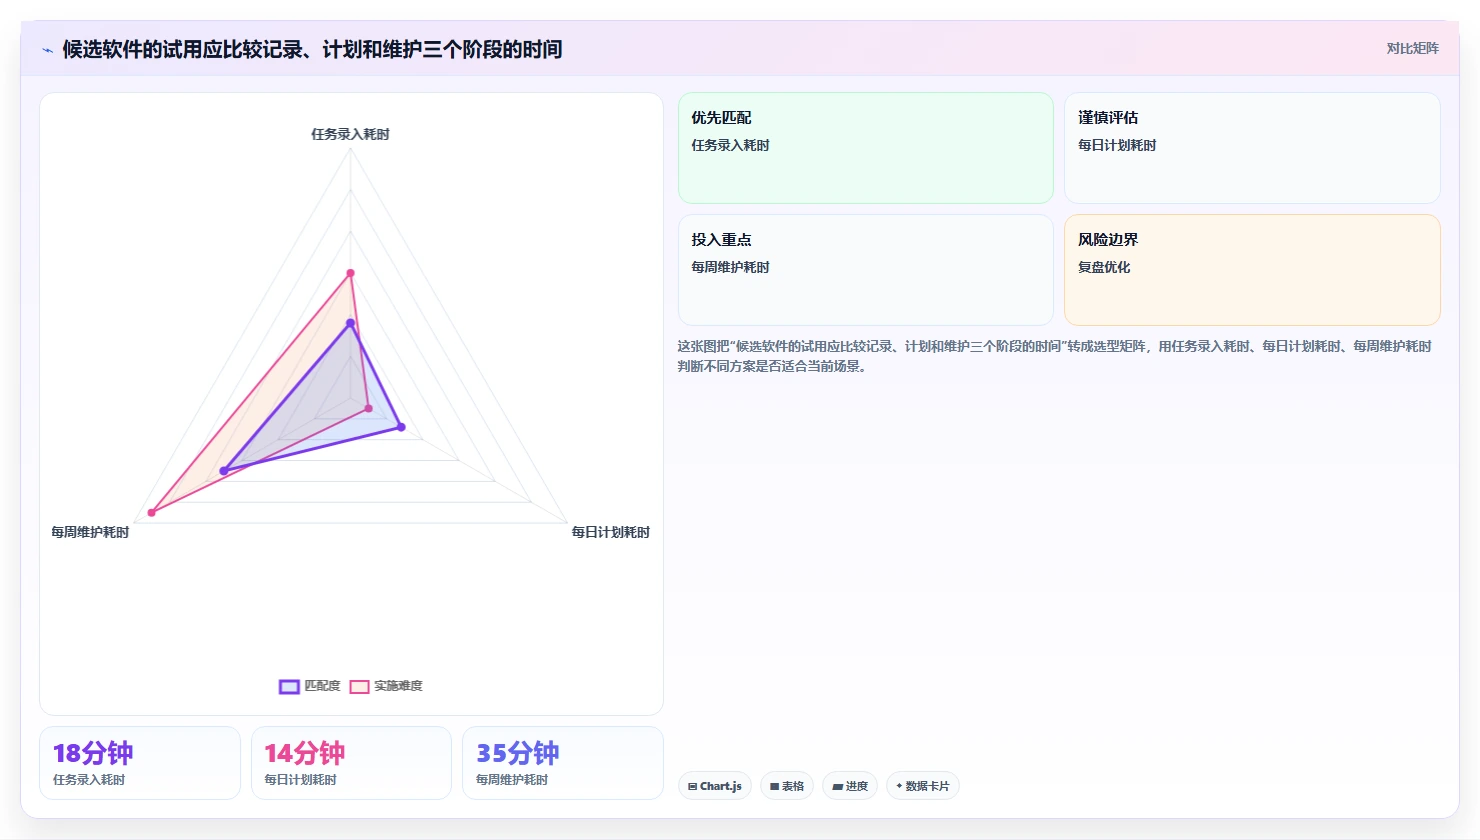Open the 风险边界 card
This screenshot has width=1480, height=840.
pyautogui.click(x=1252, y=270)
